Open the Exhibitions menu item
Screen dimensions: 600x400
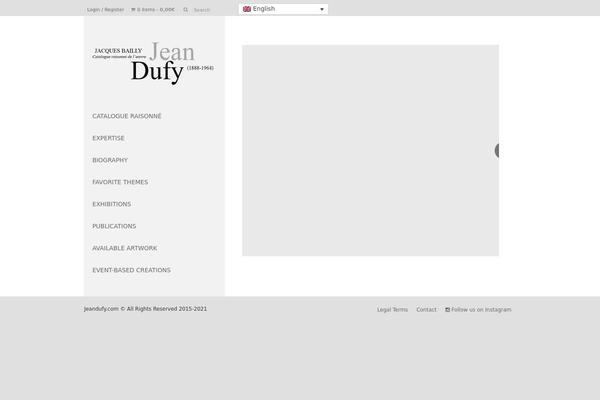112,204
